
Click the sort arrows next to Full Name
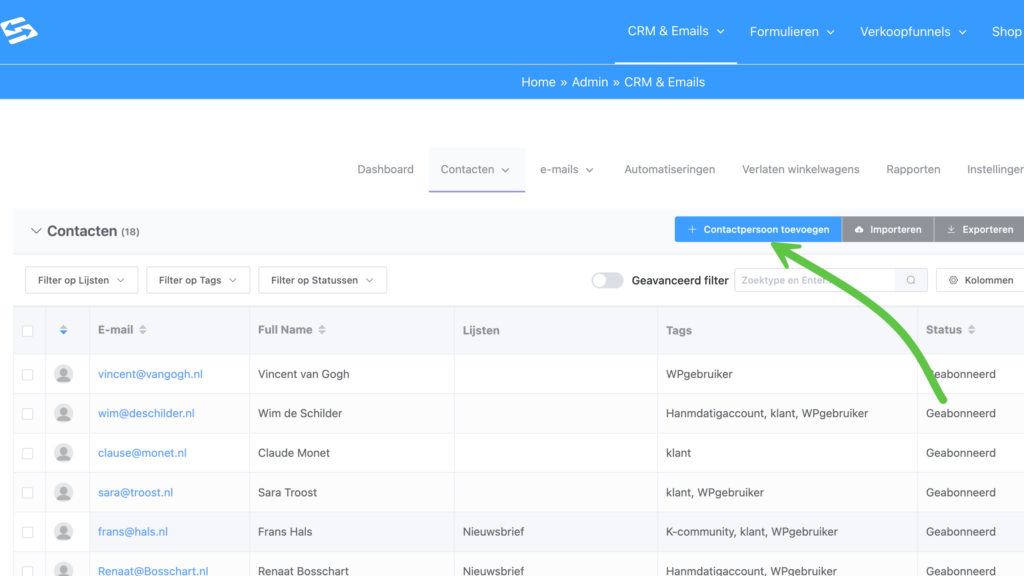click(323, 330)
